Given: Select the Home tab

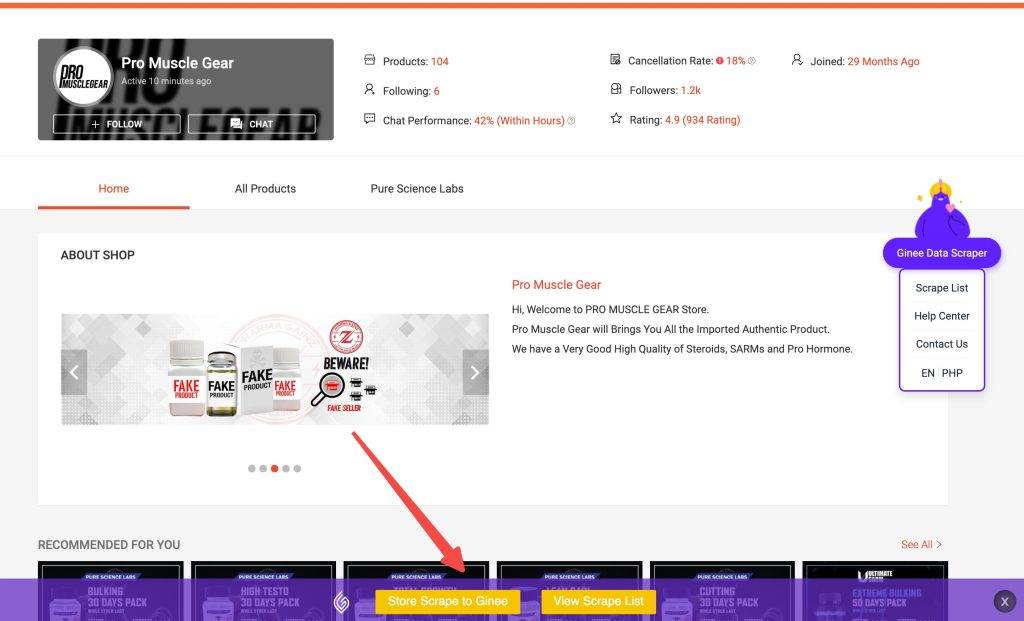Looking at the screenshot, I should click(114, 189).
